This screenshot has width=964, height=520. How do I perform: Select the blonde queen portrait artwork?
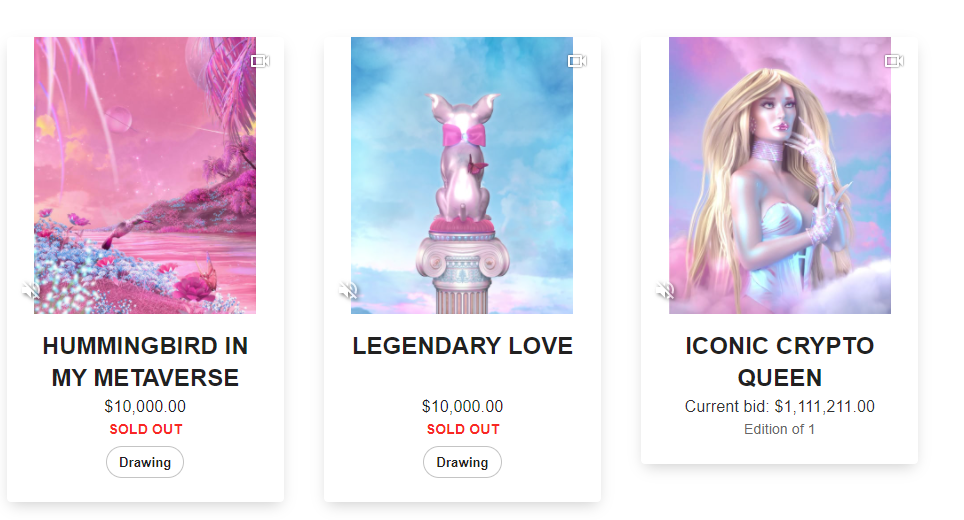pyautogui.click(x=780, y=175)
